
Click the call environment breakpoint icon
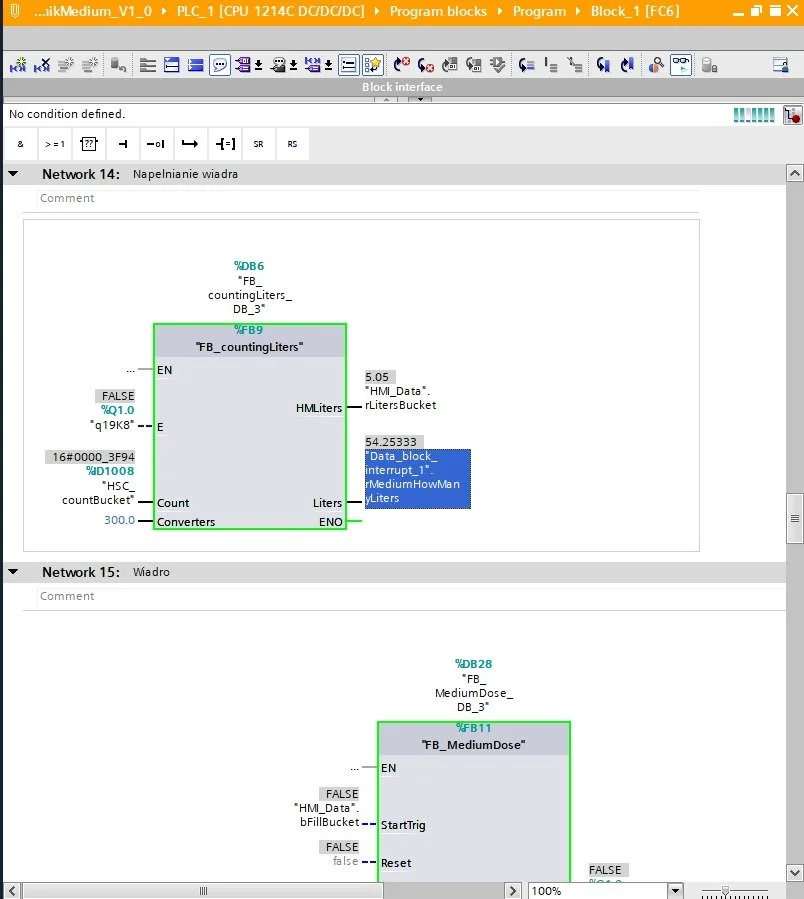pos(793,115)
